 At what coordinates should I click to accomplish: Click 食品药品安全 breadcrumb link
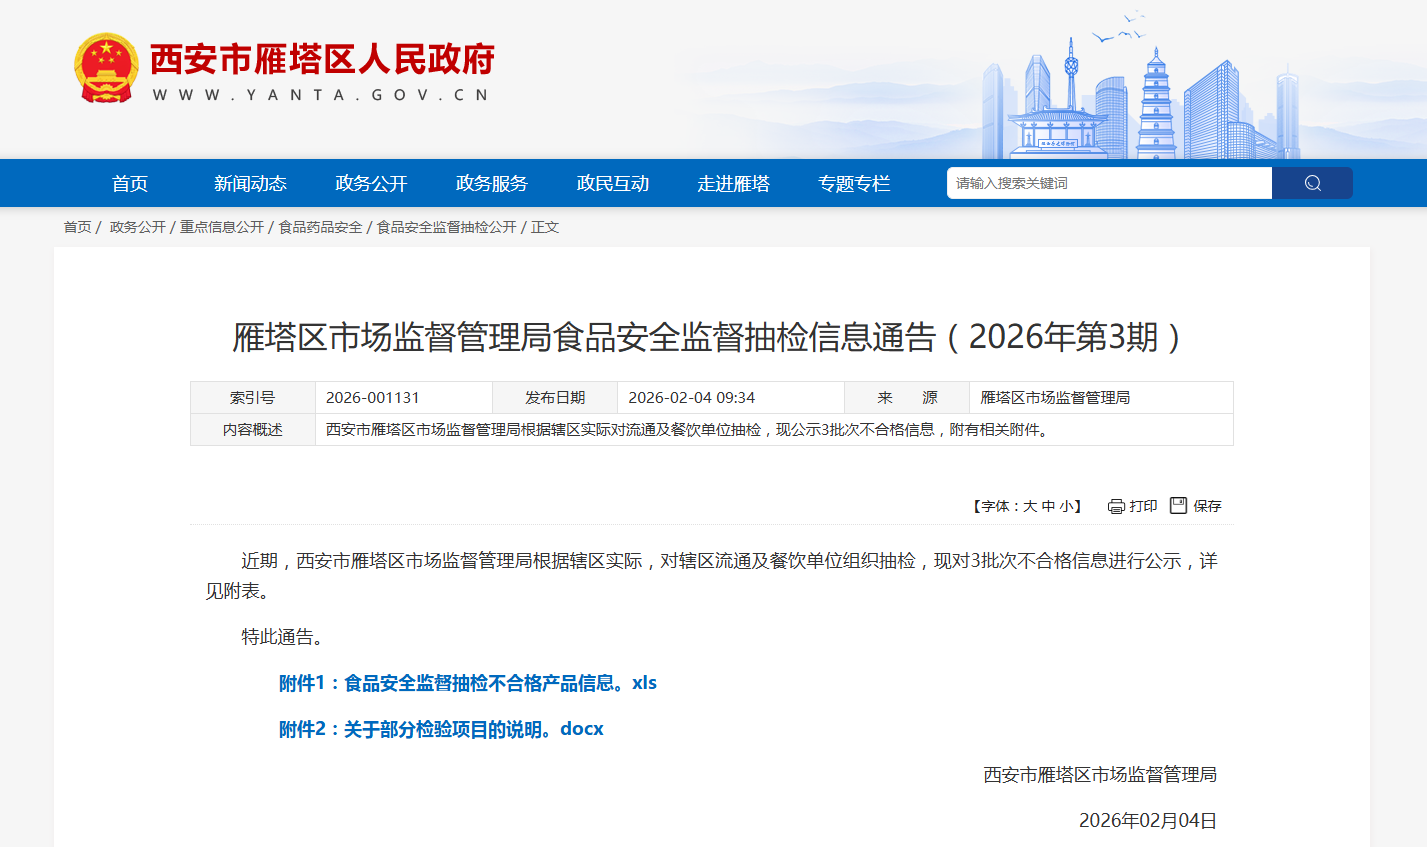[320, 227]
